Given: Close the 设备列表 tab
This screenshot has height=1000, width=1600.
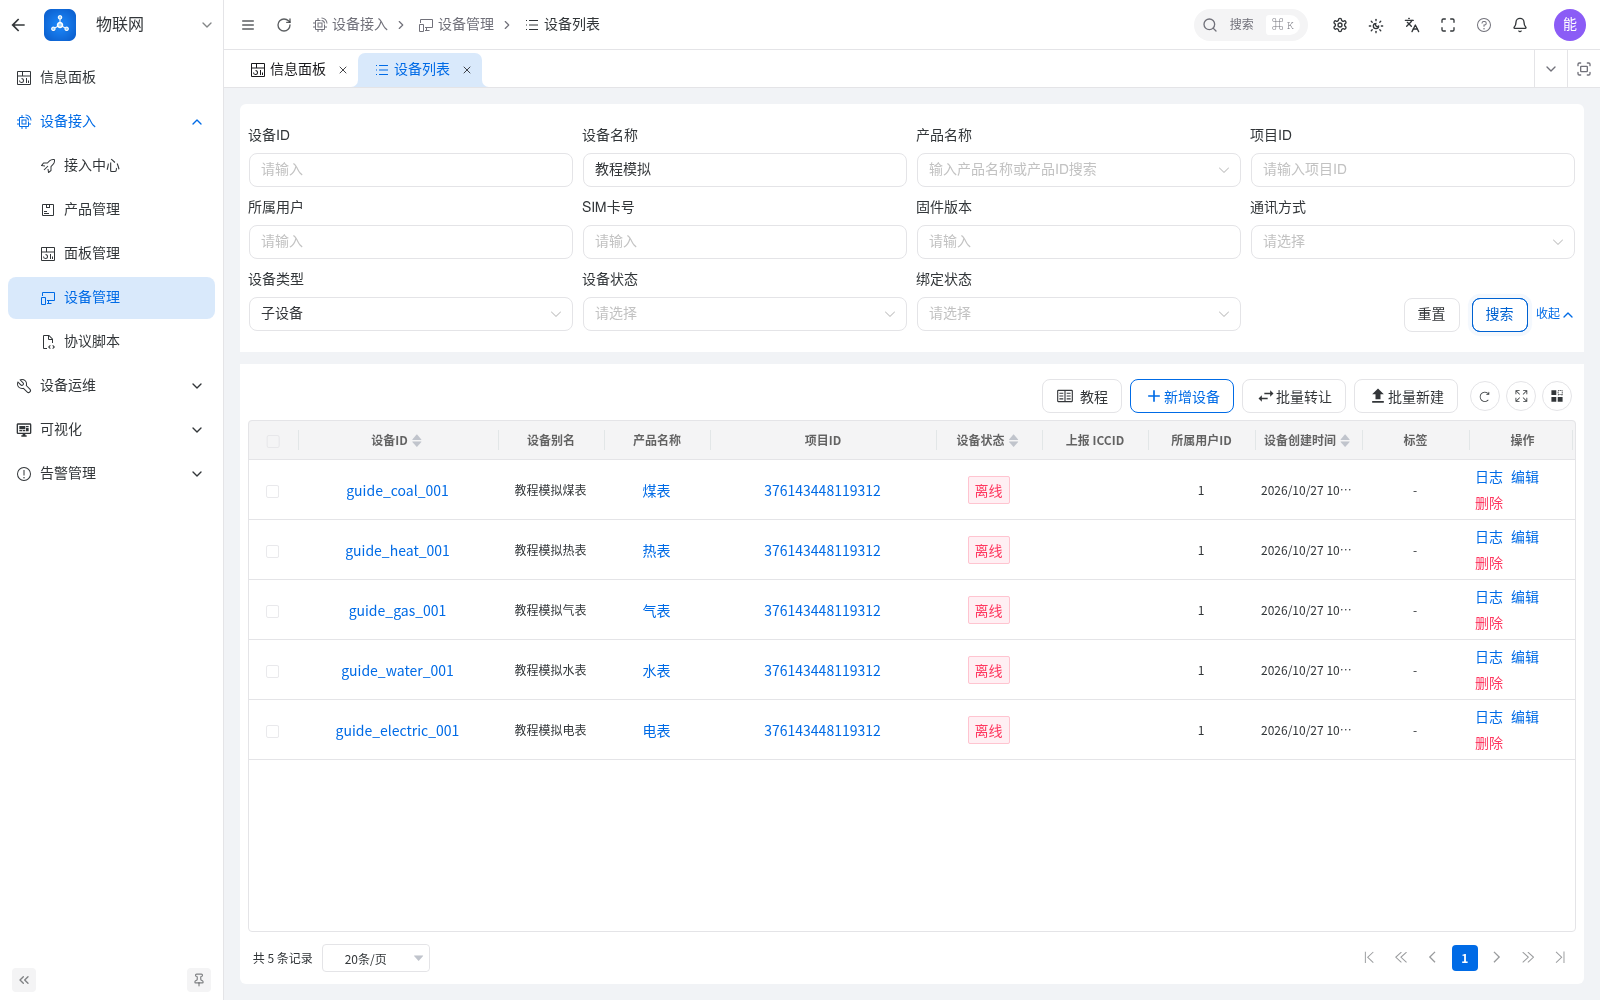Looking at the screenshot, I should [467, 70].
